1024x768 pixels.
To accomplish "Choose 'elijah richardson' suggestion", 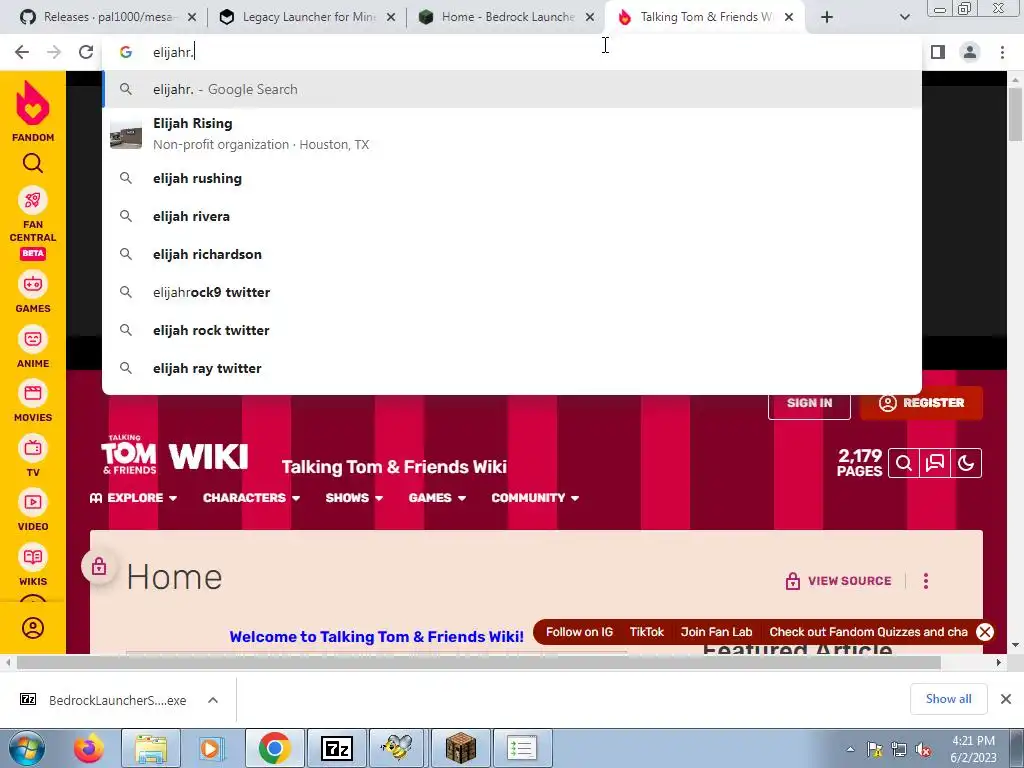I will [x=511, y=254].
